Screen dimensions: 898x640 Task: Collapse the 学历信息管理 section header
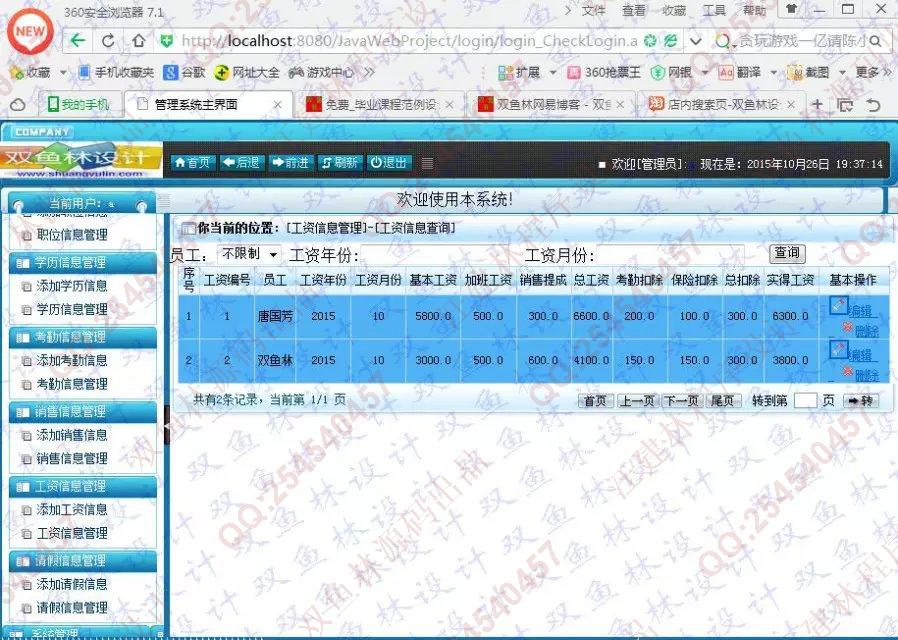tap(83, 263)
